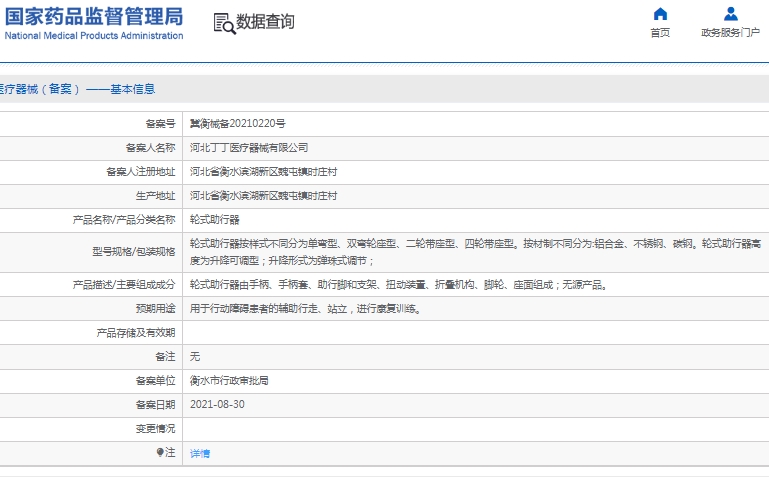This screenshot has height=477, width=769.
Task: Click the 数据查询 magnifier document icon
Action: point(224,24)
